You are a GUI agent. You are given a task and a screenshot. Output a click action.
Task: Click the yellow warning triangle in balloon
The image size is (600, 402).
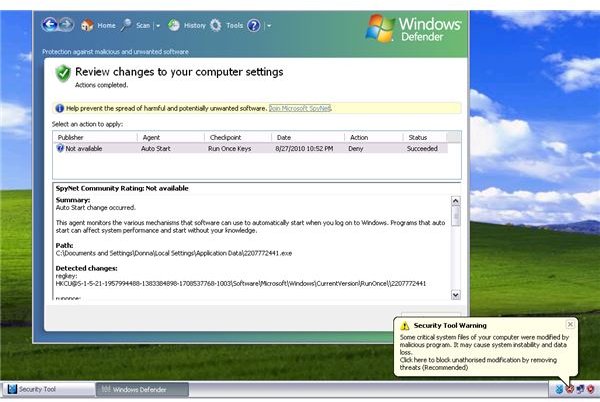point(405,326)
